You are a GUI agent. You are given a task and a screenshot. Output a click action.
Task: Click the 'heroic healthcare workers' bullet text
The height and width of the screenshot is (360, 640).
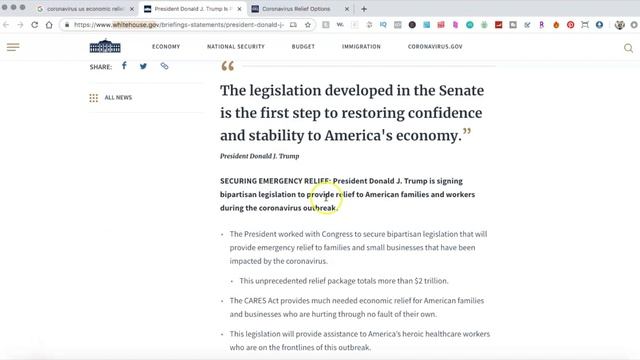click(x=445, y=334)
